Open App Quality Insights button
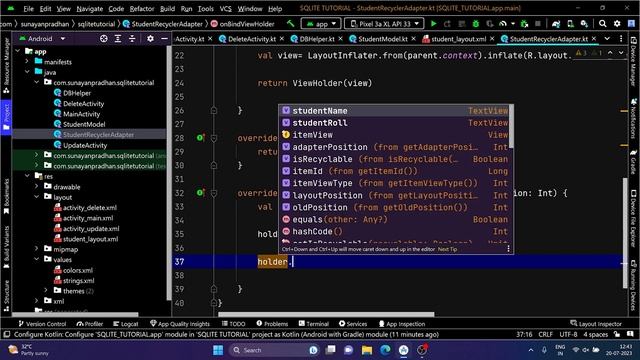 pos(180,324)
